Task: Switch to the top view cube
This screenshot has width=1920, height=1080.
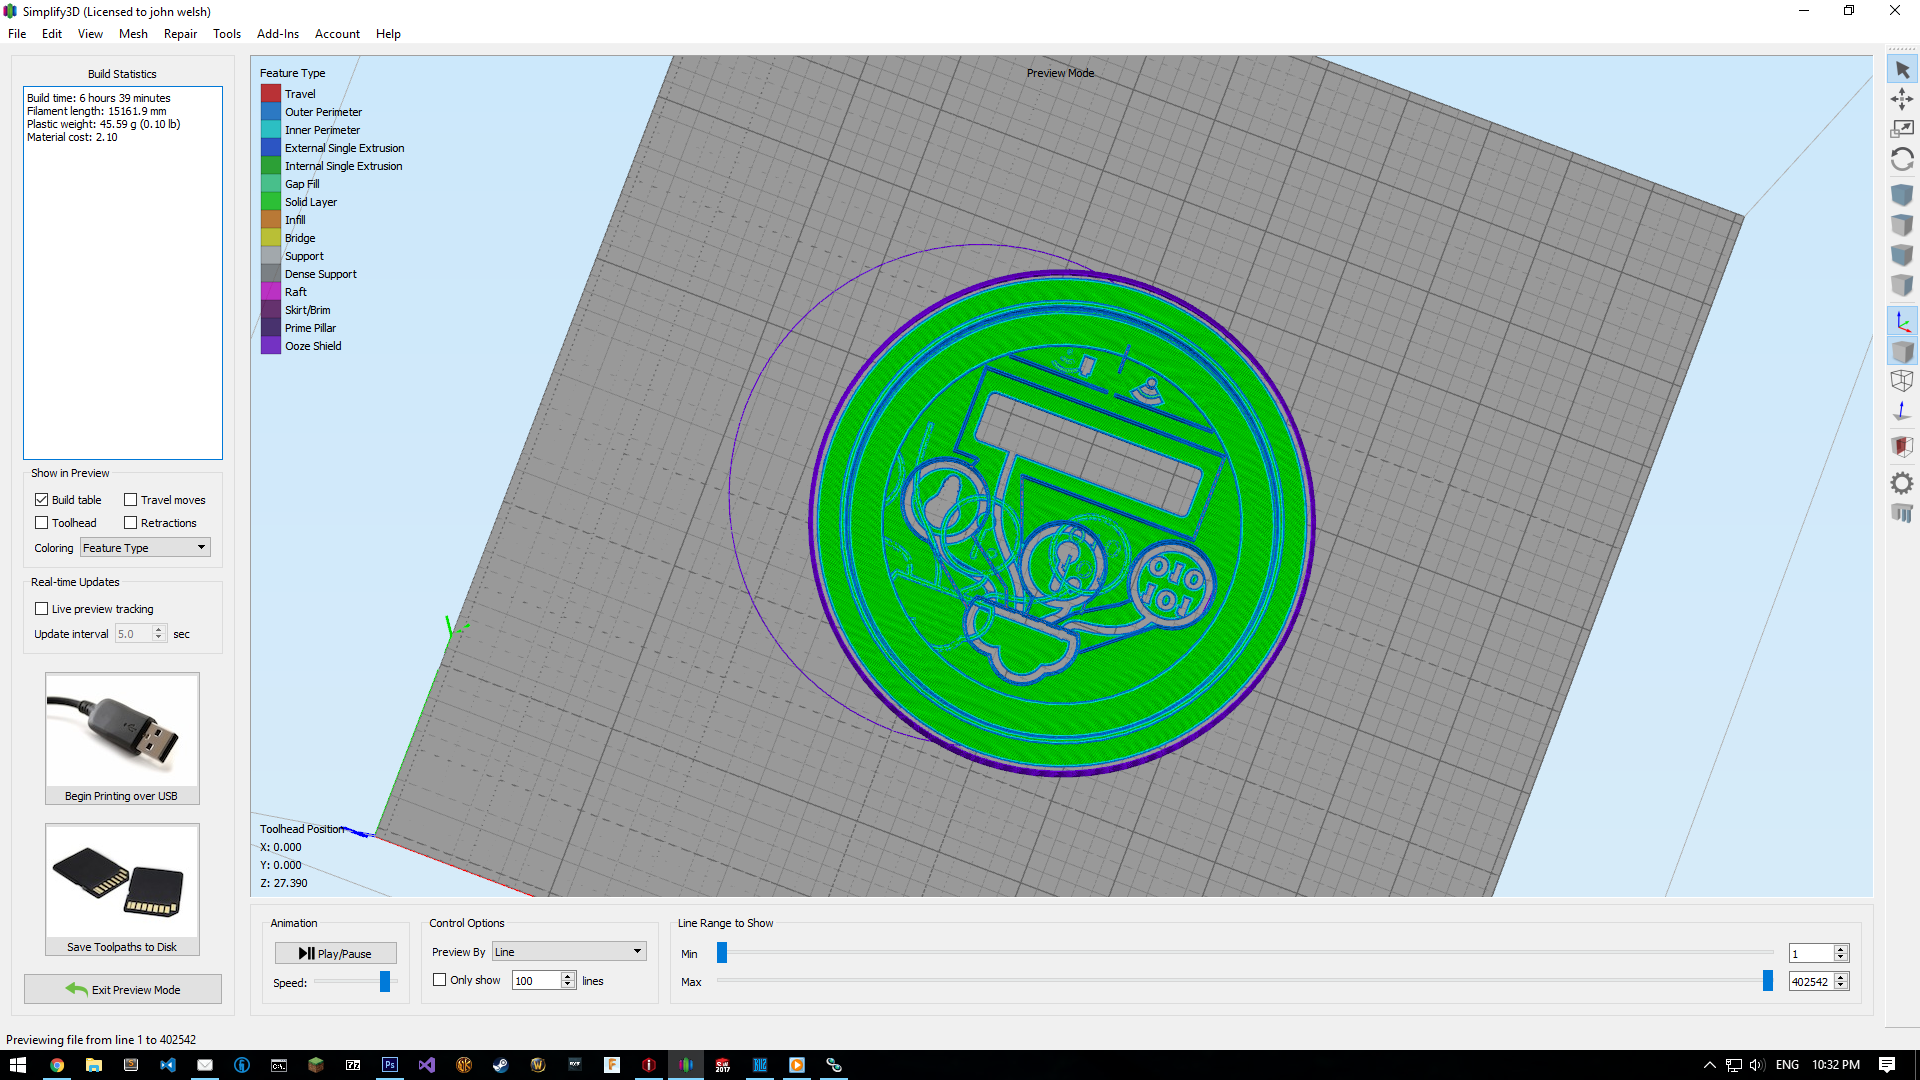Action: click(1902, 225)
